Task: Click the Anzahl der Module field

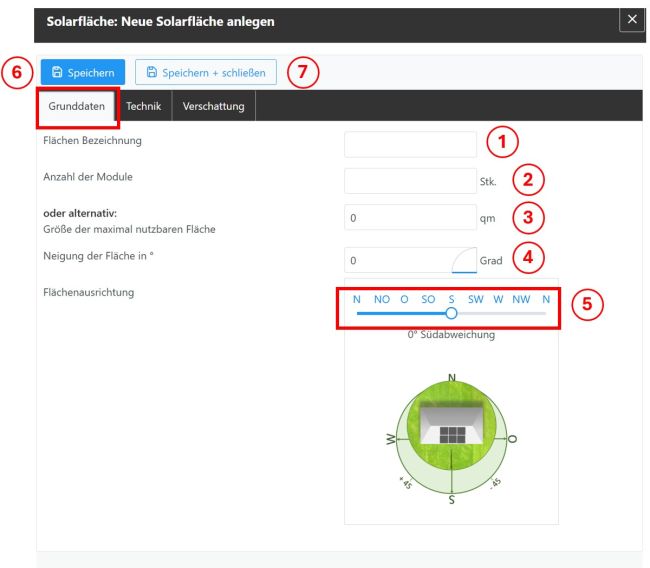Action: (410, 181)
